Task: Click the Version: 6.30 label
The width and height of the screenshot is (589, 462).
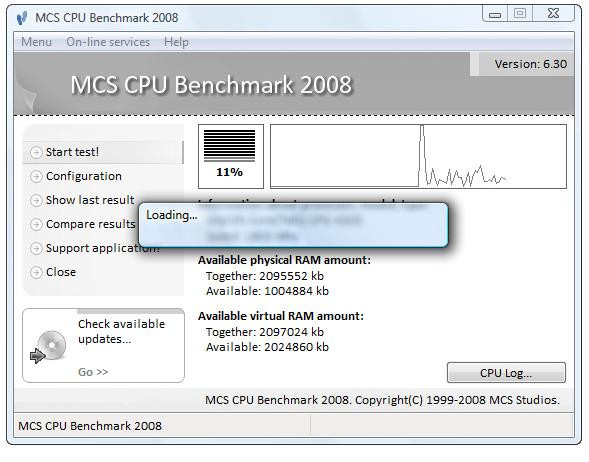Action: point(530,64)
